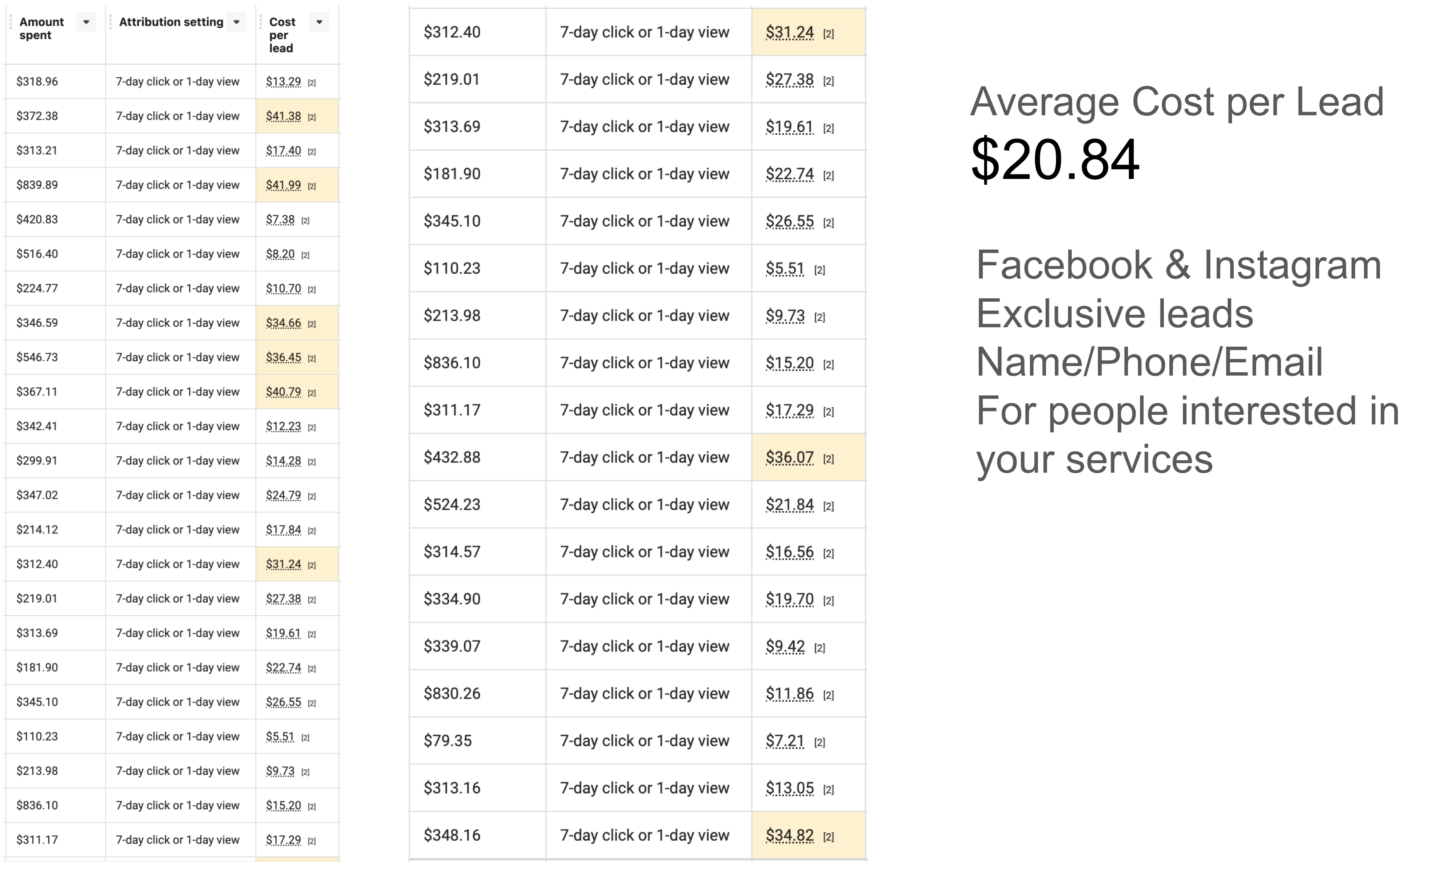
Task: Click the [2] footnote icon next to $36.07
Action: (x=828, y=459)
